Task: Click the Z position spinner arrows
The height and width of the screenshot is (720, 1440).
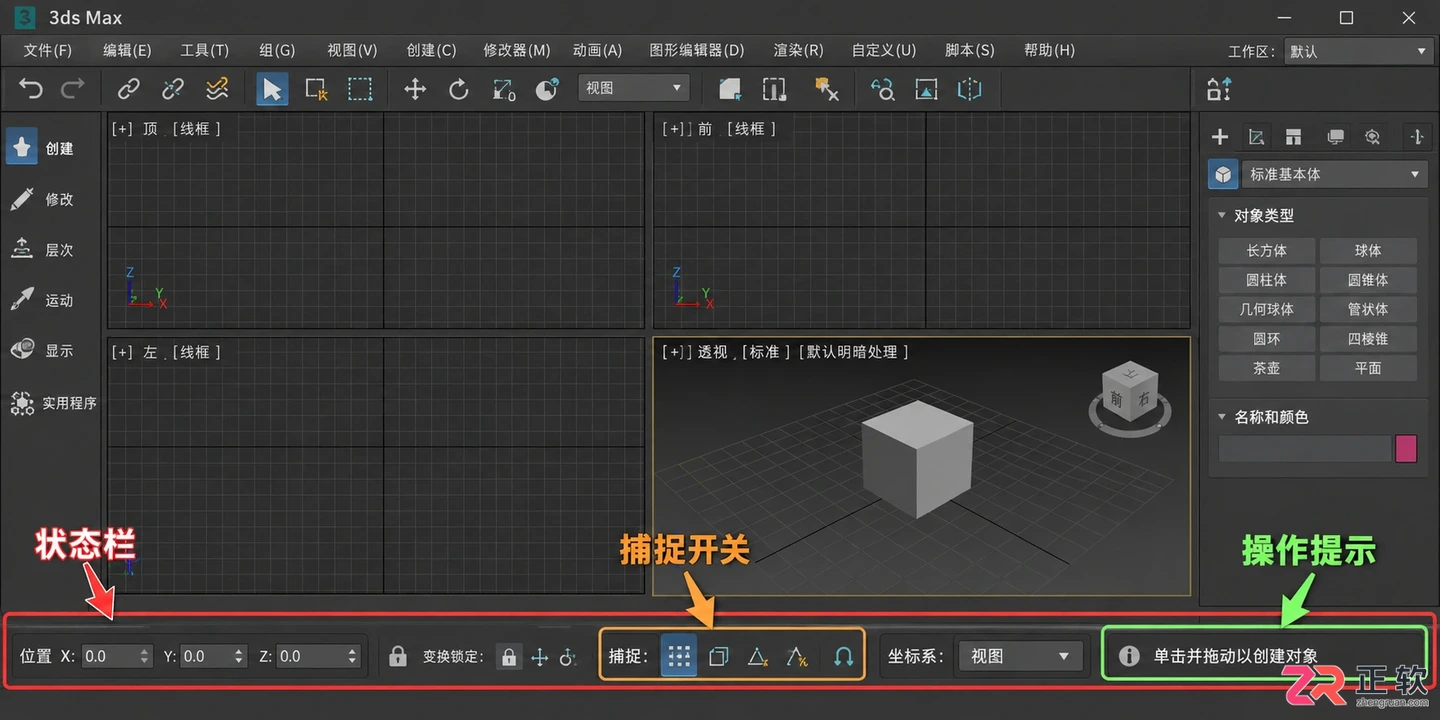Action: 352,656
